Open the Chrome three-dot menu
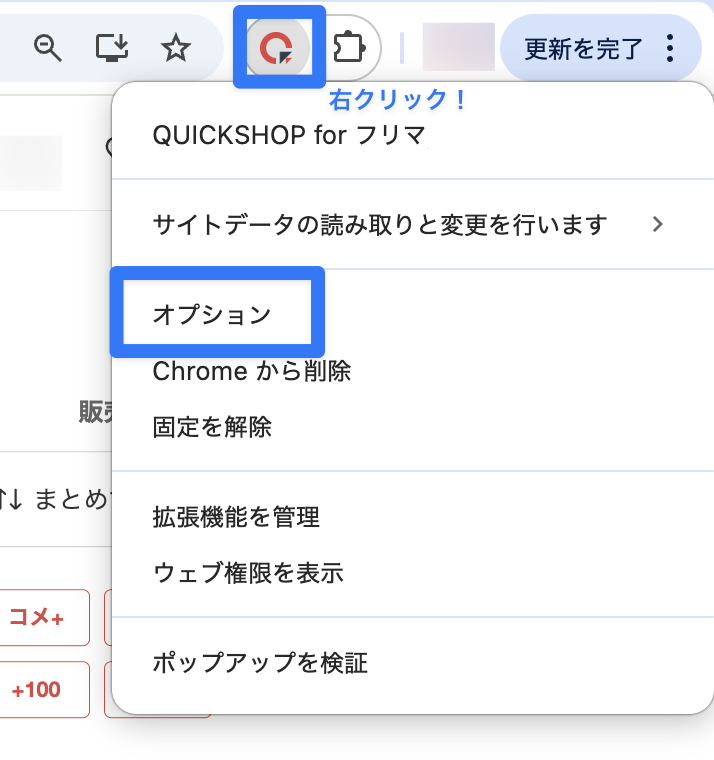The image size is (714, 760). [669, 47]
